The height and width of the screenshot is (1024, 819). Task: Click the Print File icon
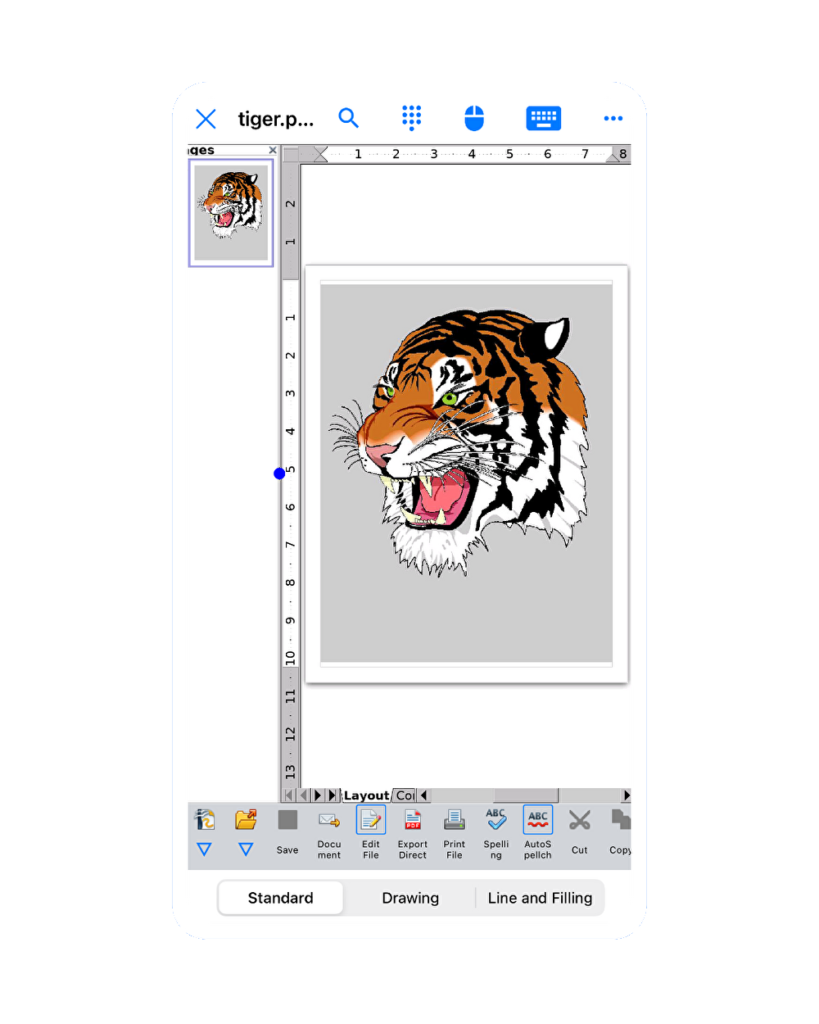point(454,821)
